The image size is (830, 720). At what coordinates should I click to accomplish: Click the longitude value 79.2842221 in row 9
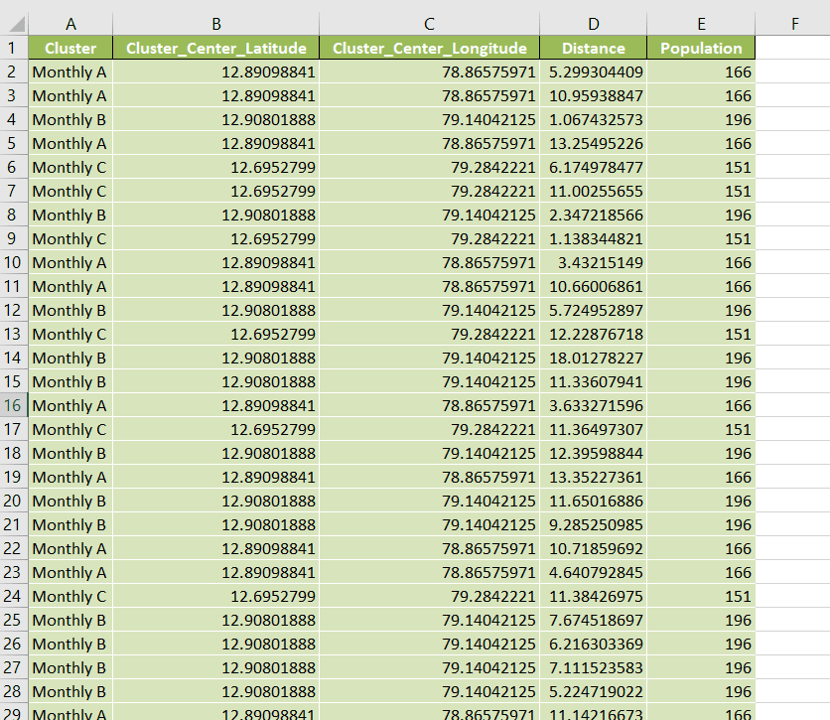point(429,238)
